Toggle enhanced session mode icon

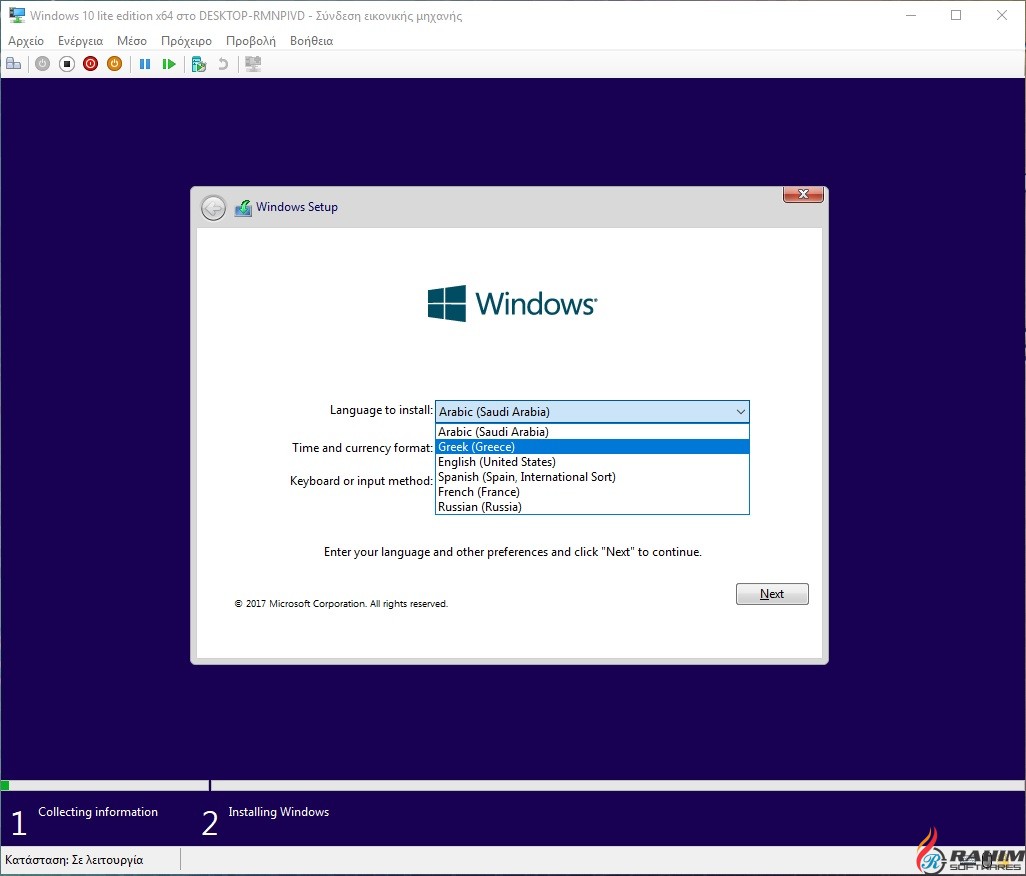pos(253,64)
